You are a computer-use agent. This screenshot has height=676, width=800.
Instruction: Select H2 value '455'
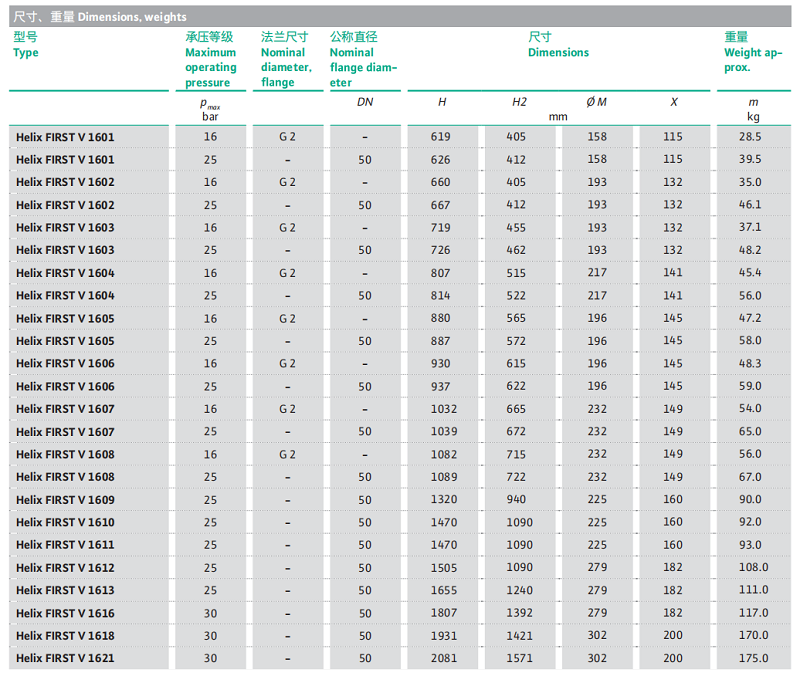516,228
